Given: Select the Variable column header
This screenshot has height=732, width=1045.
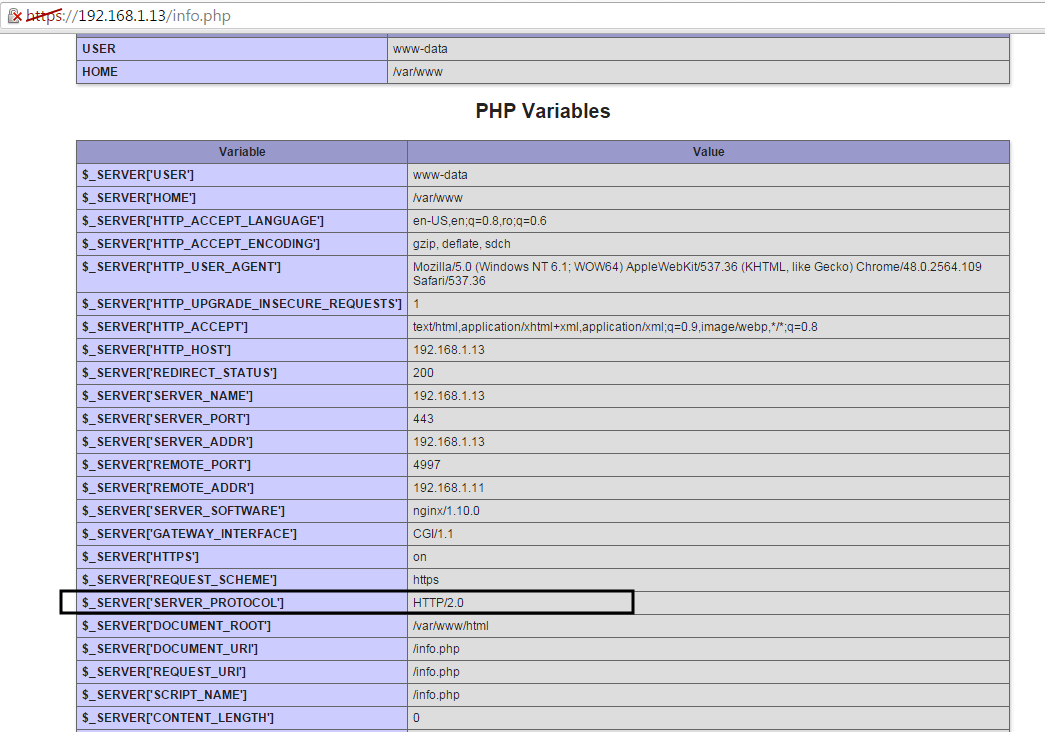Looking at the screenshot, I should pyautogui.click(x=242, y=151).
